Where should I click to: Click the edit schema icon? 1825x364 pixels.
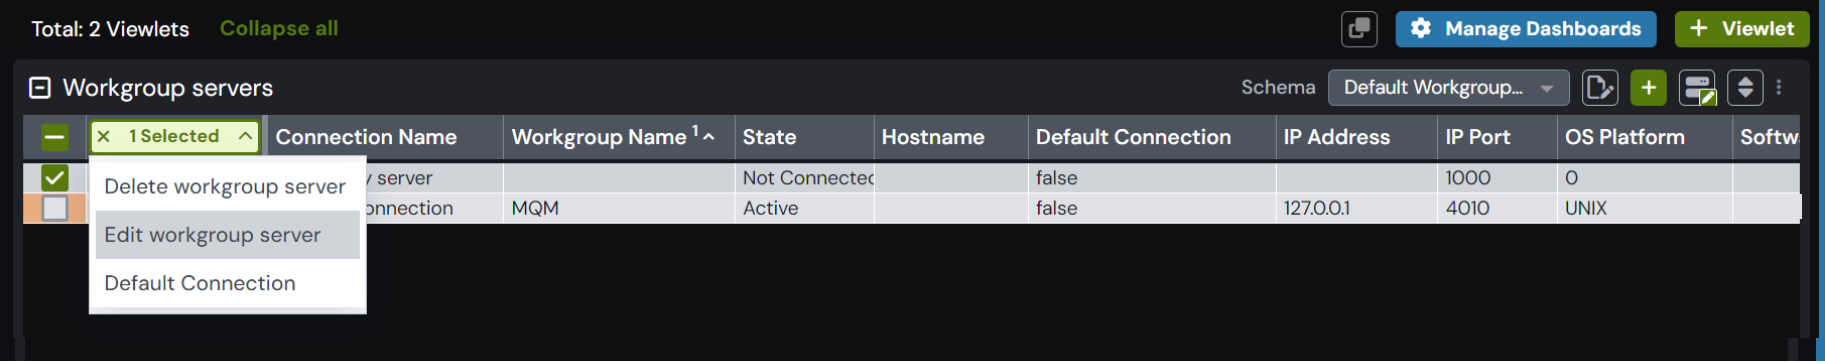pos(1600,88)
